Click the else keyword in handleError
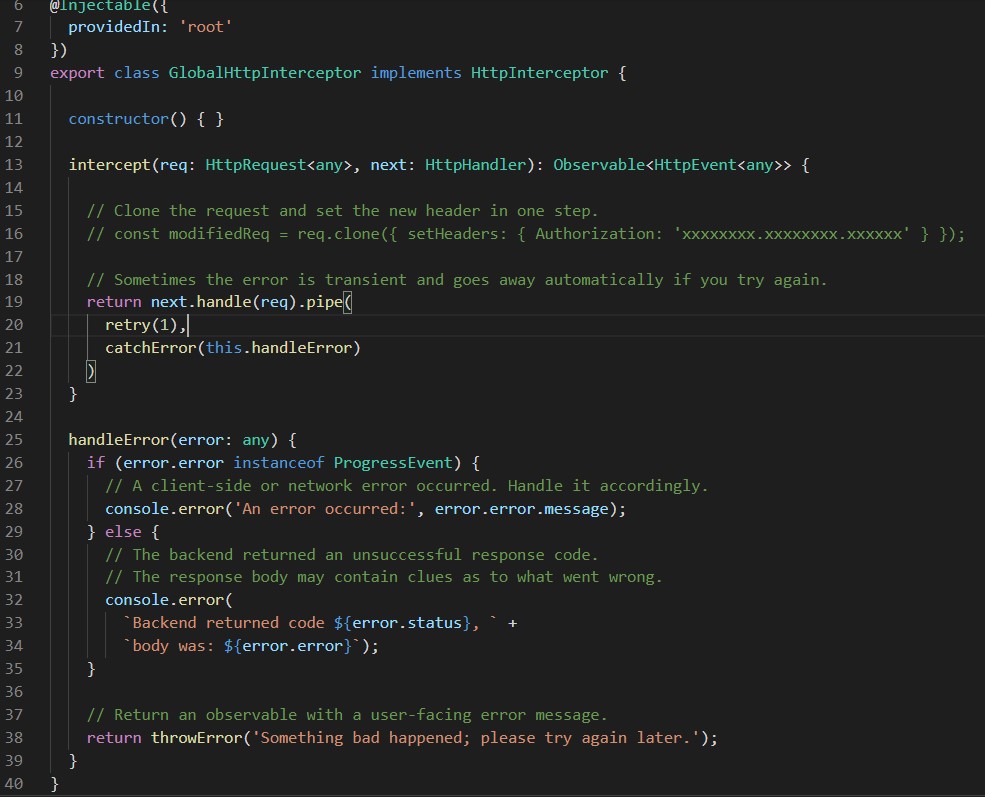985x797 pixels. pos(123,531)
